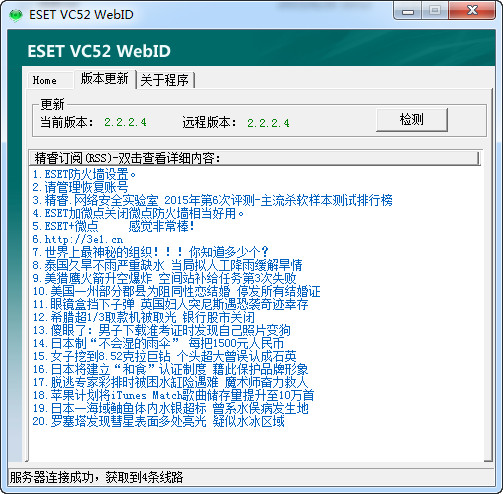
Task: Select item 20 罗塞塔发现彗星表面多处亮光
Action: click(158, 421)
